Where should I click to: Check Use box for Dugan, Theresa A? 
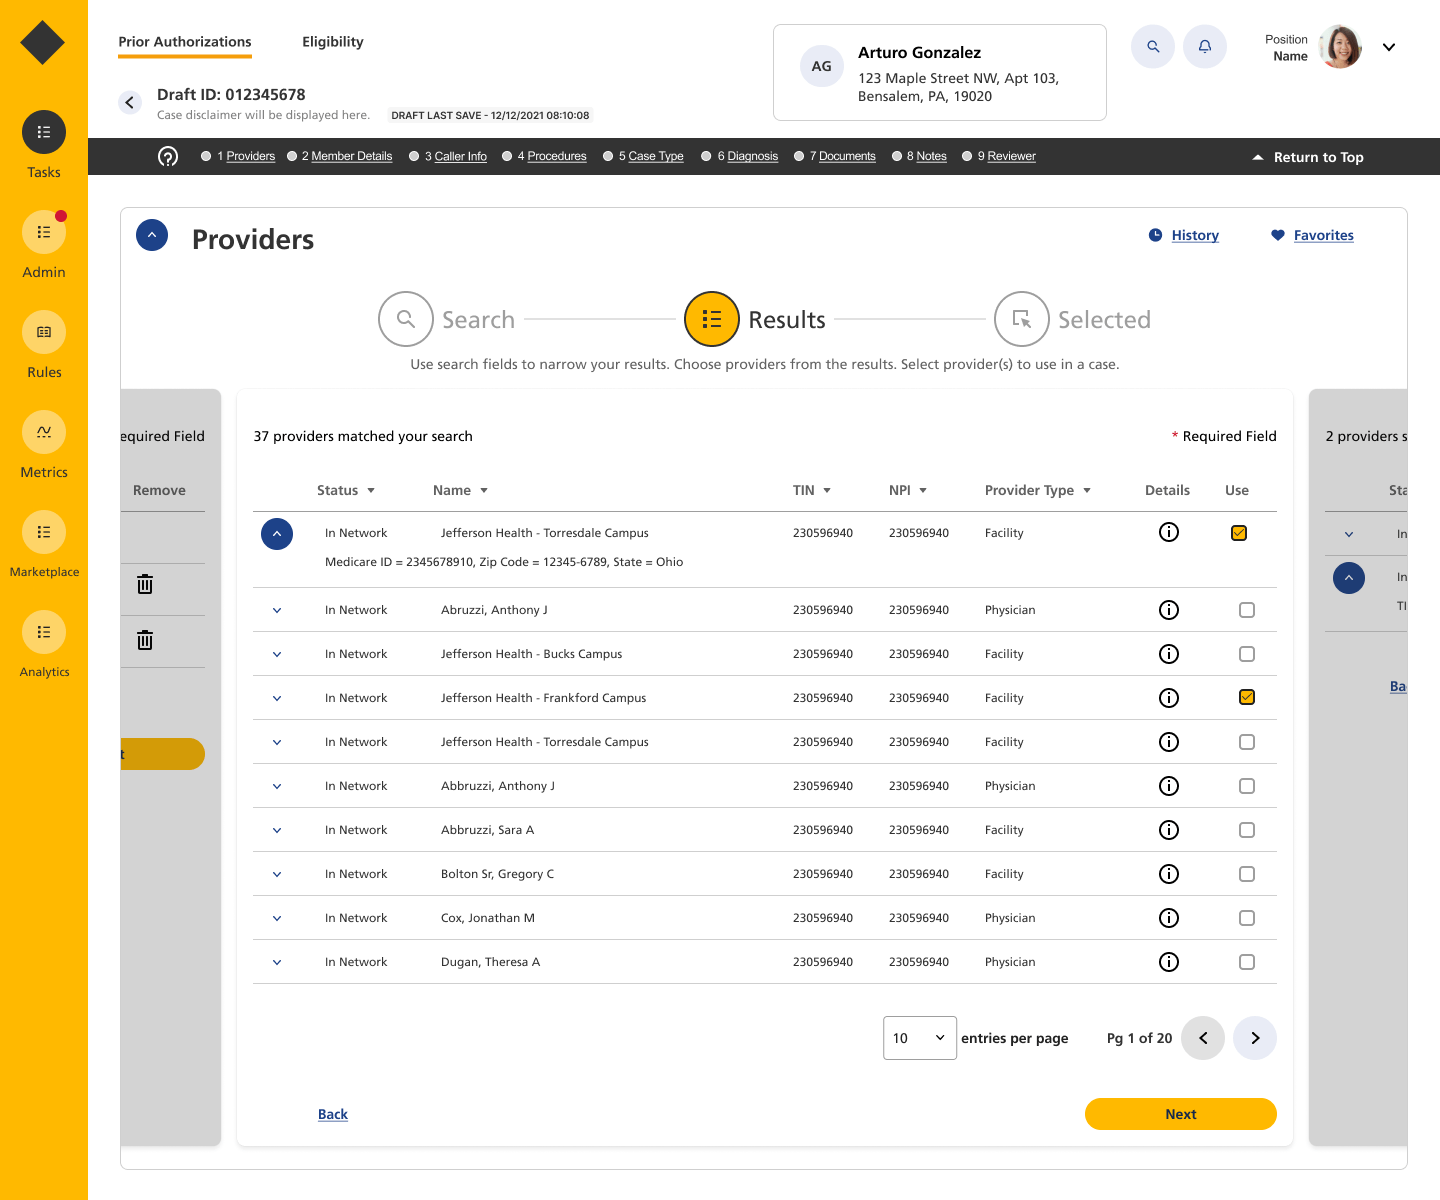(x=1246, y=962)
